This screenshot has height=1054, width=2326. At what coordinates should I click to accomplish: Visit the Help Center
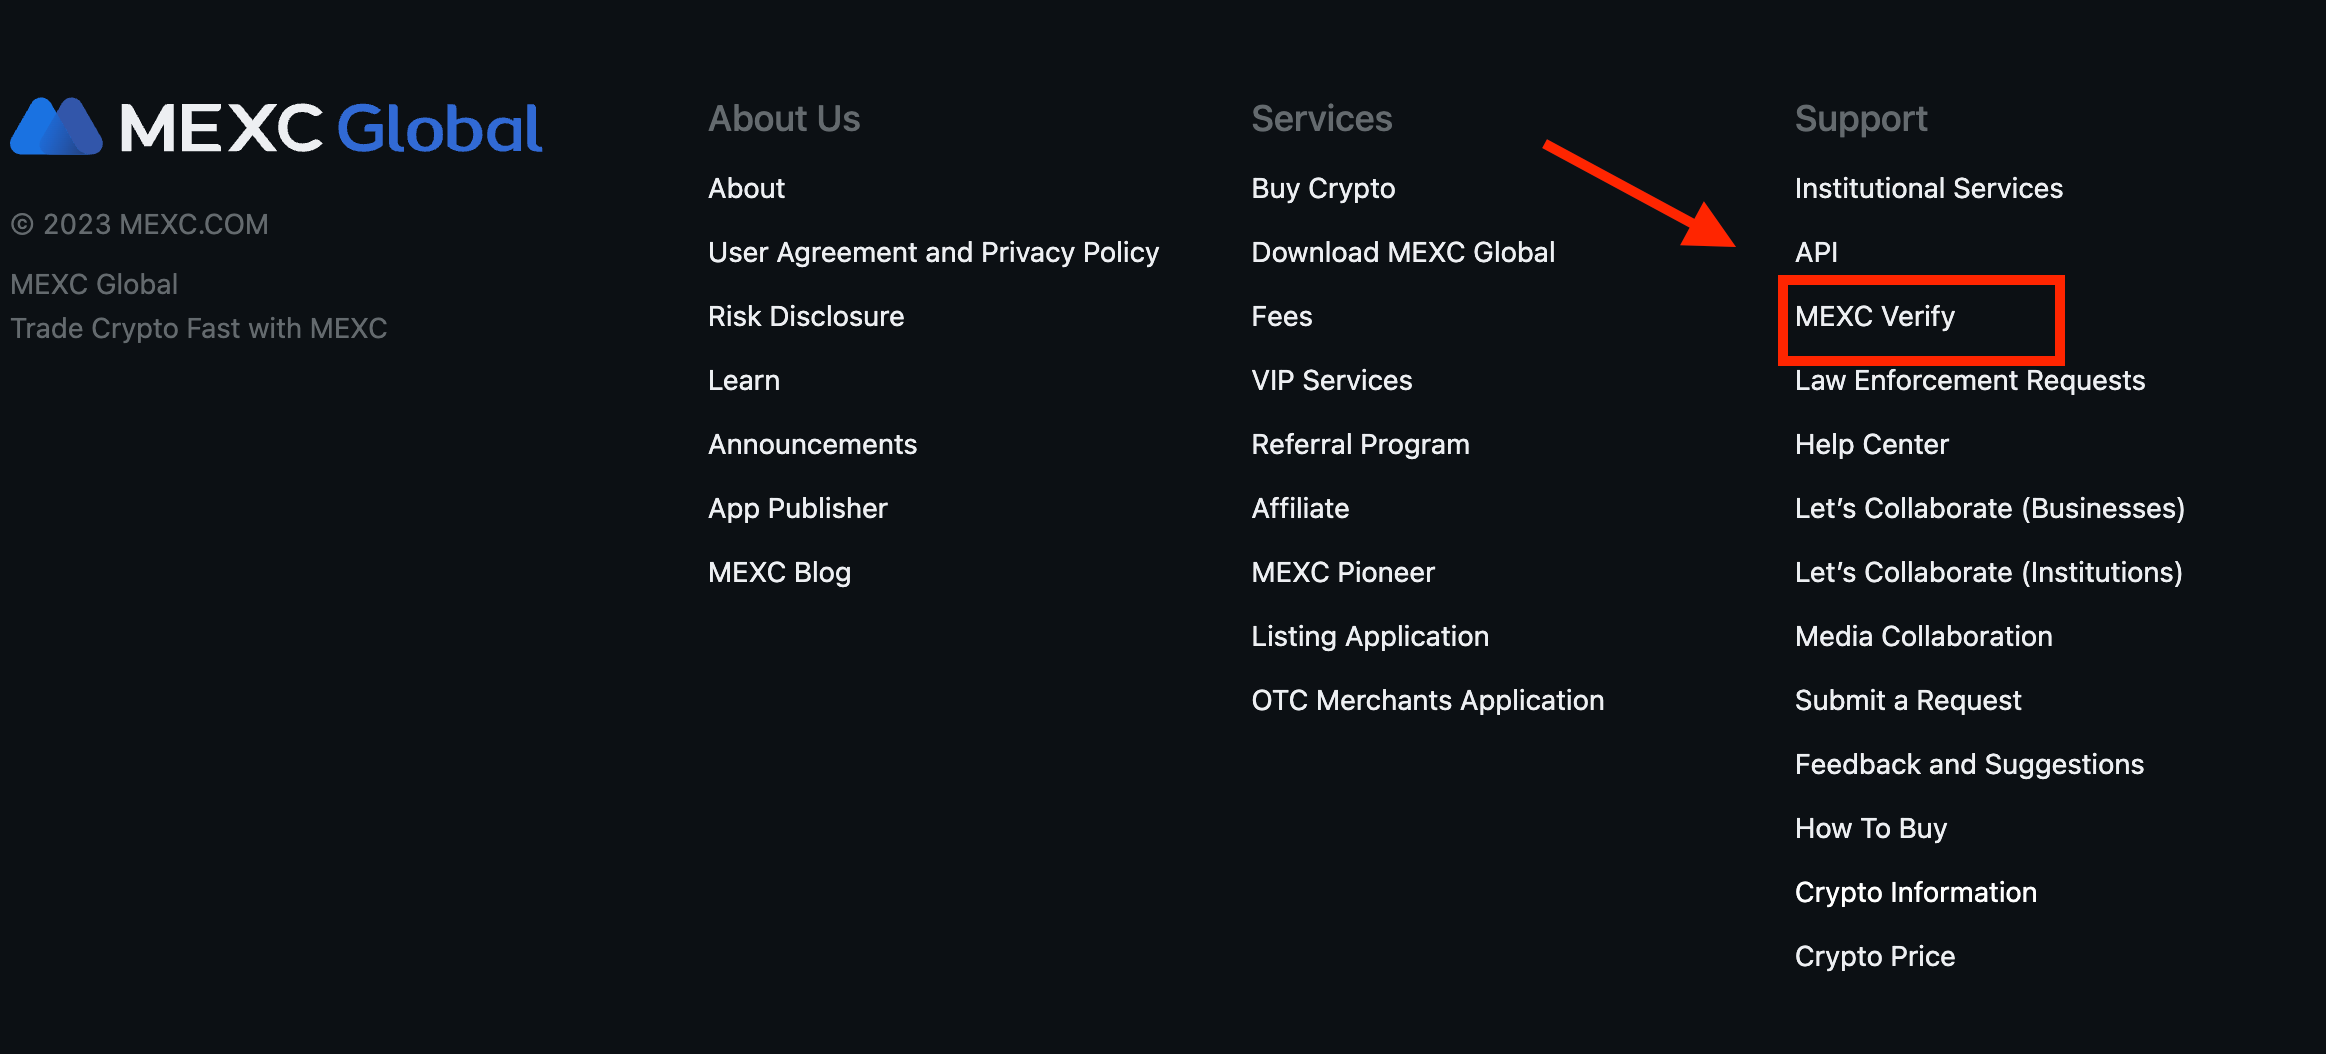coord(1871,445)
